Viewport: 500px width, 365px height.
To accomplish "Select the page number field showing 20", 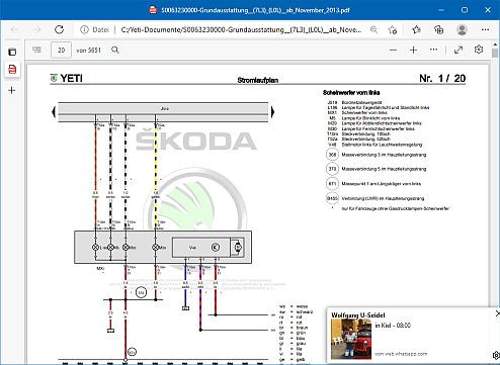I will click(x=61, y=50).
